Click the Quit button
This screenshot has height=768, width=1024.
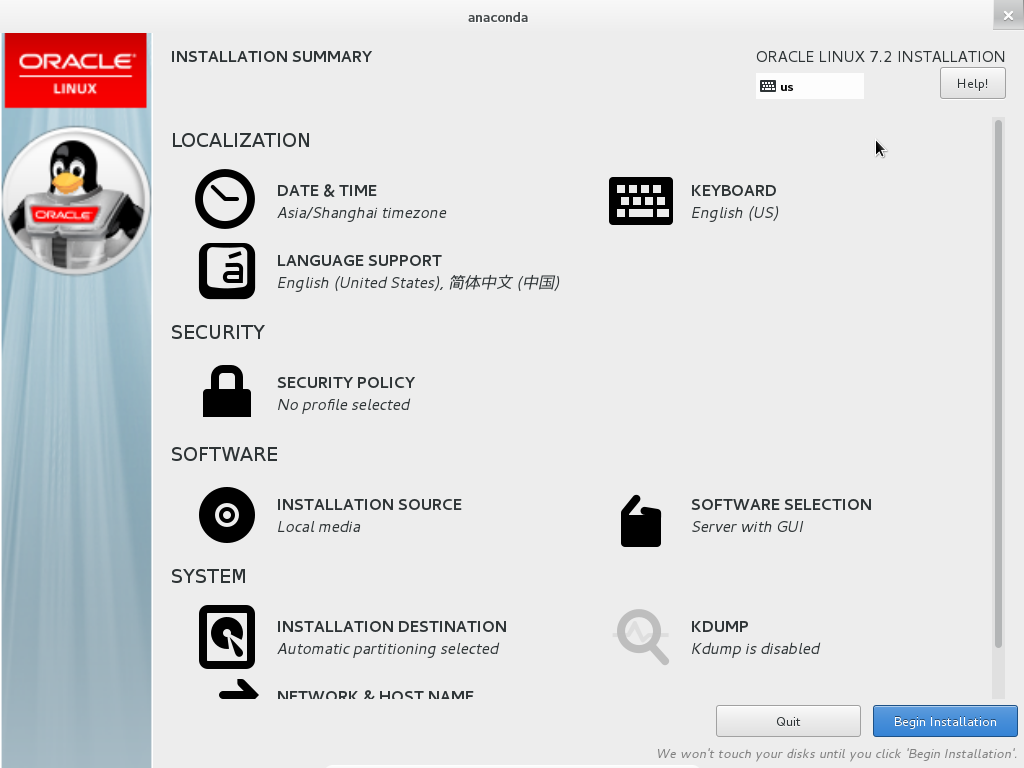coord(788,722)
